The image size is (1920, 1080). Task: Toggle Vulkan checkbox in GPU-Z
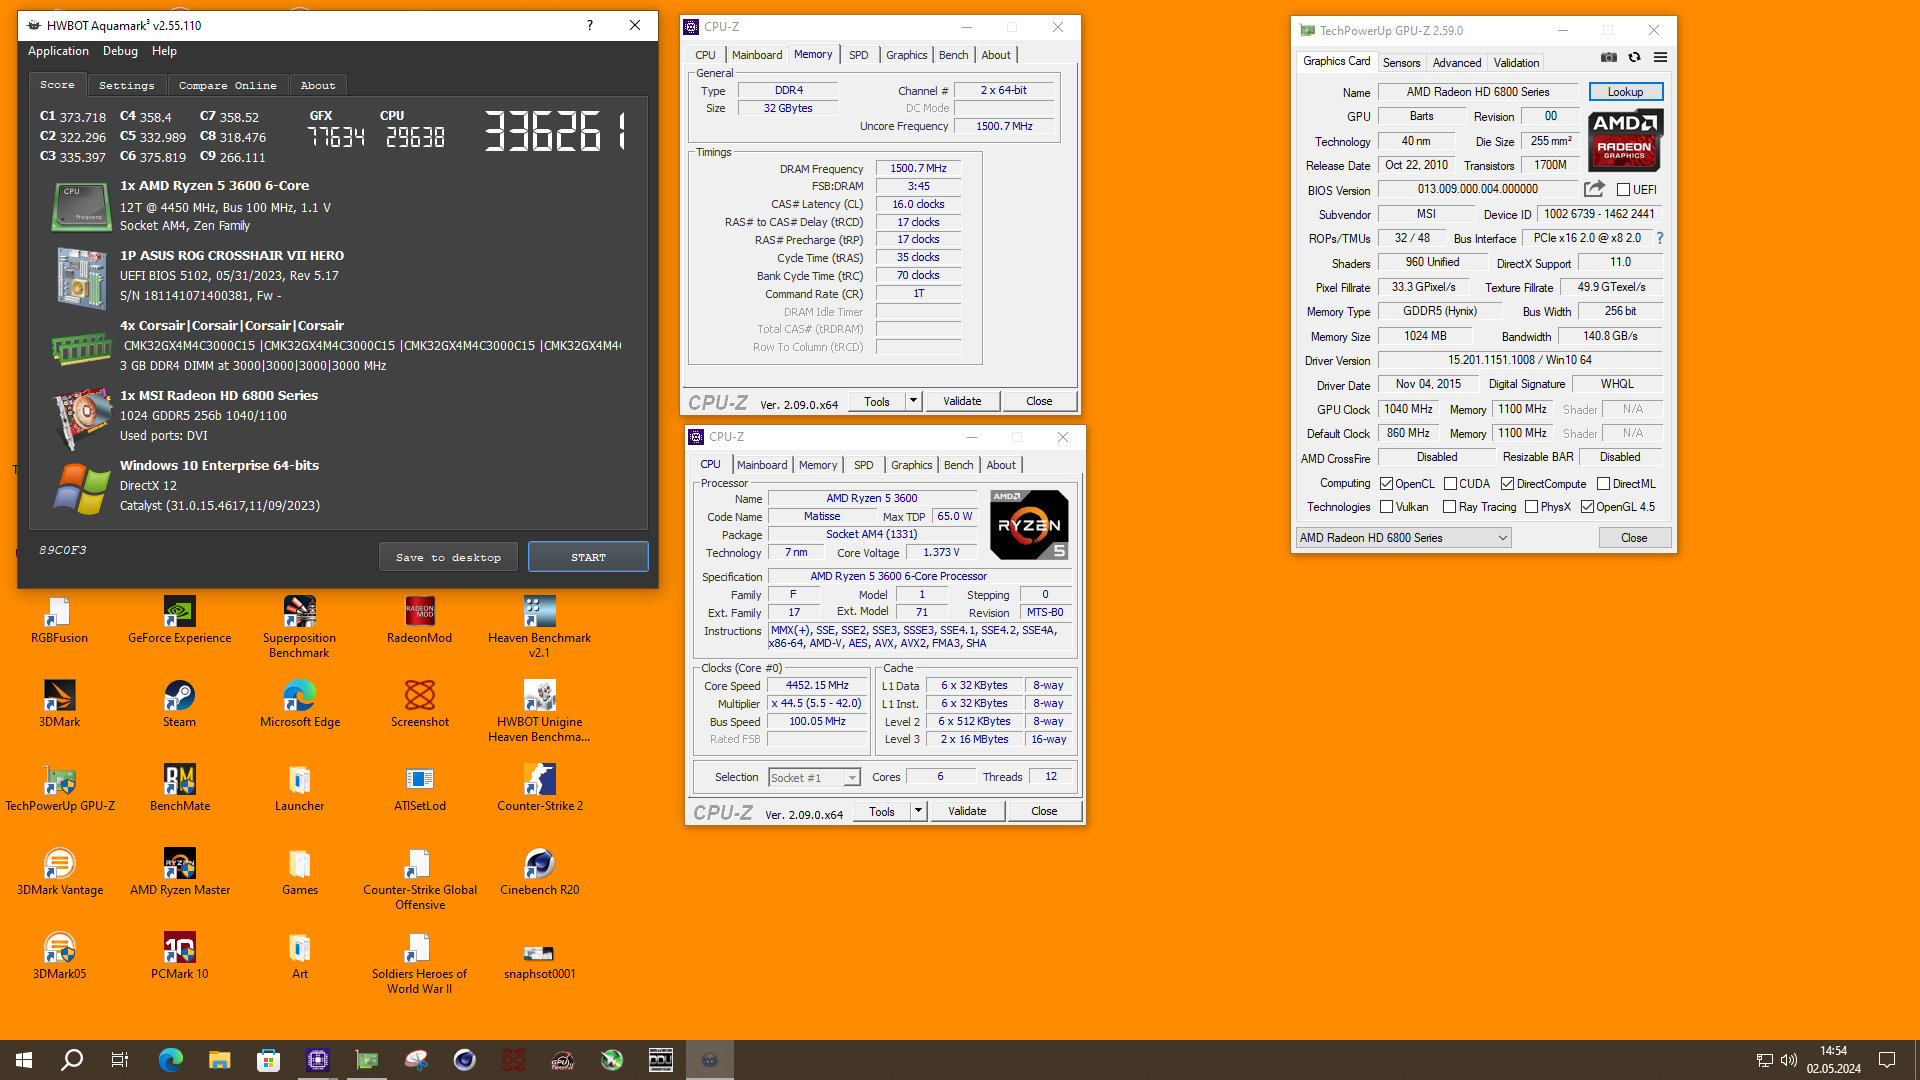tap(1387, 507)
